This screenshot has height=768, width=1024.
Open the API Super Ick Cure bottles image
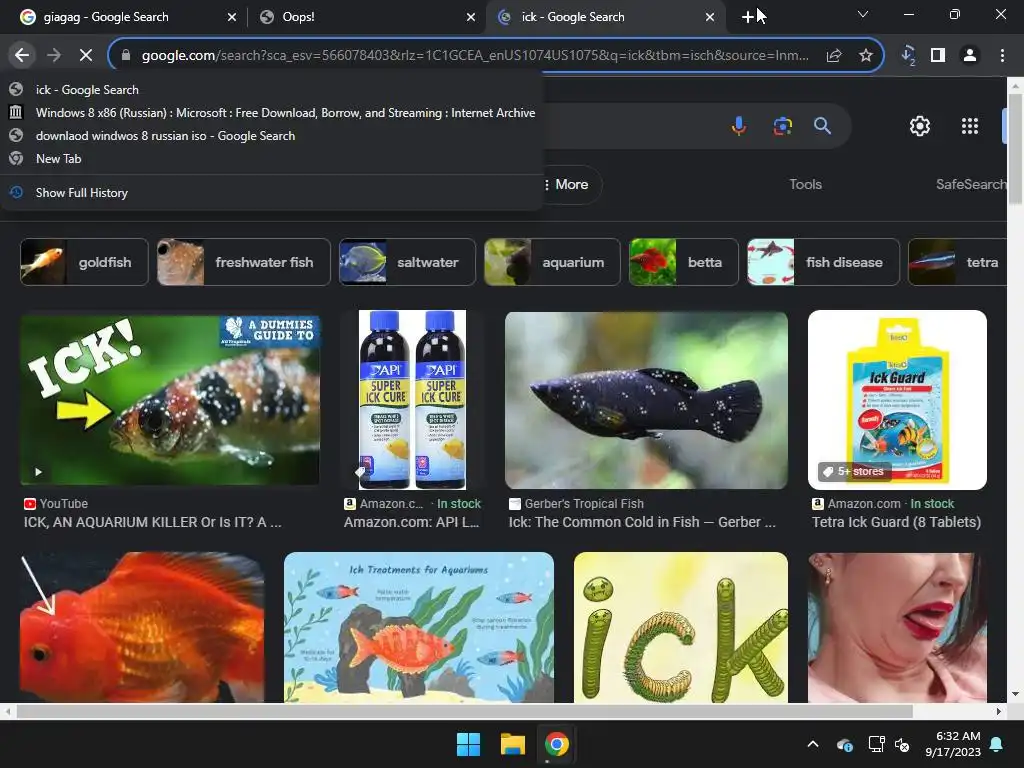point(412,400)
